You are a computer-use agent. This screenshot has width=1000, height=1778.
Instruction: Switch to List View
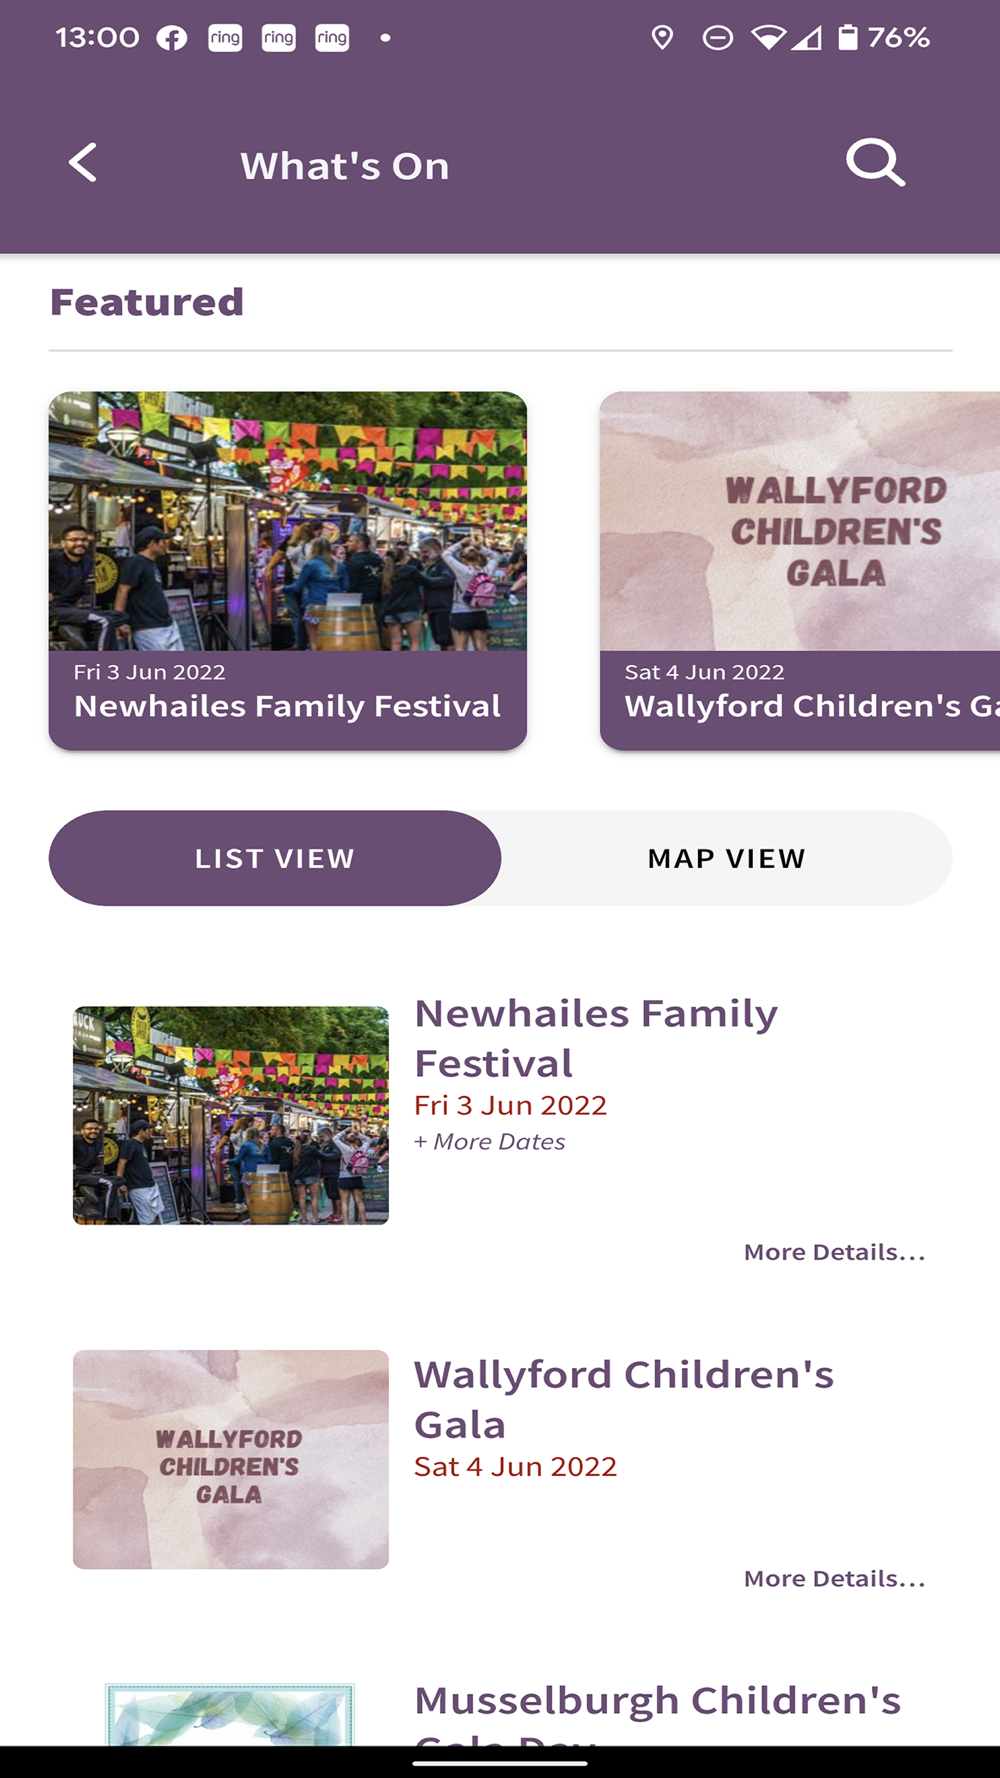[275, 858]
